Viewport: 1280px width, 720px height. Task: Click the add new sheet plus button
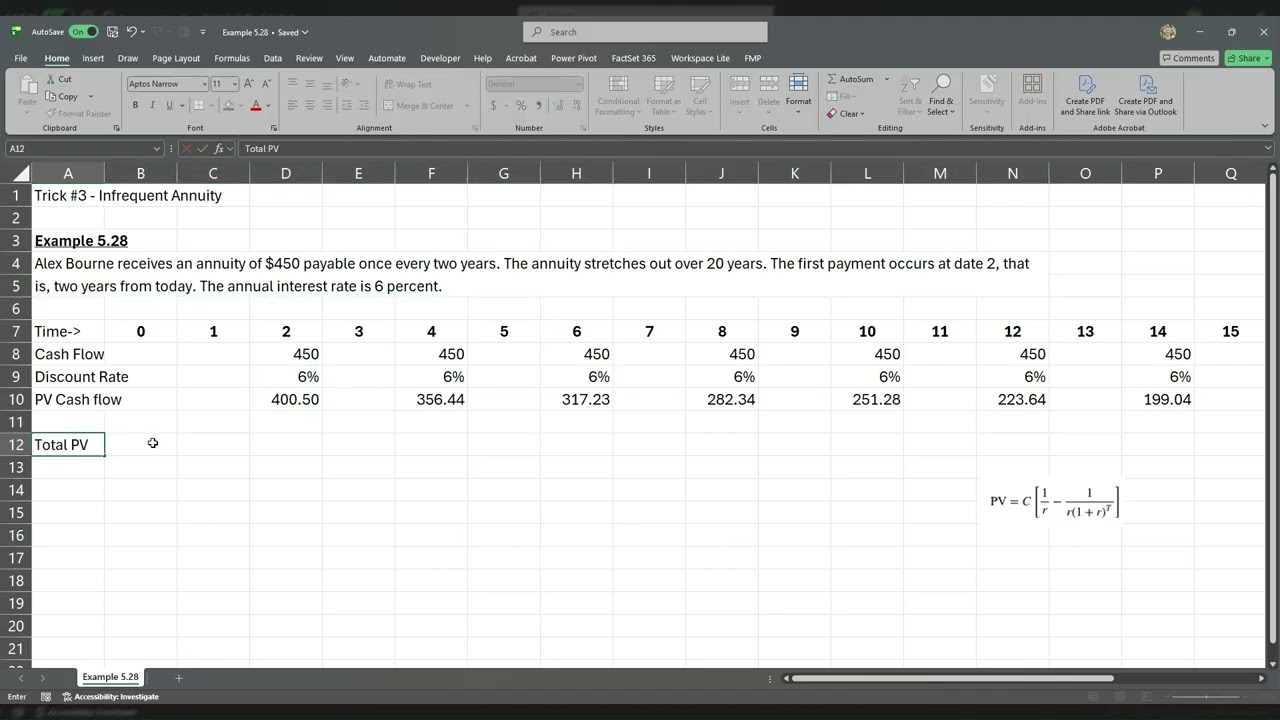point(179,678)
